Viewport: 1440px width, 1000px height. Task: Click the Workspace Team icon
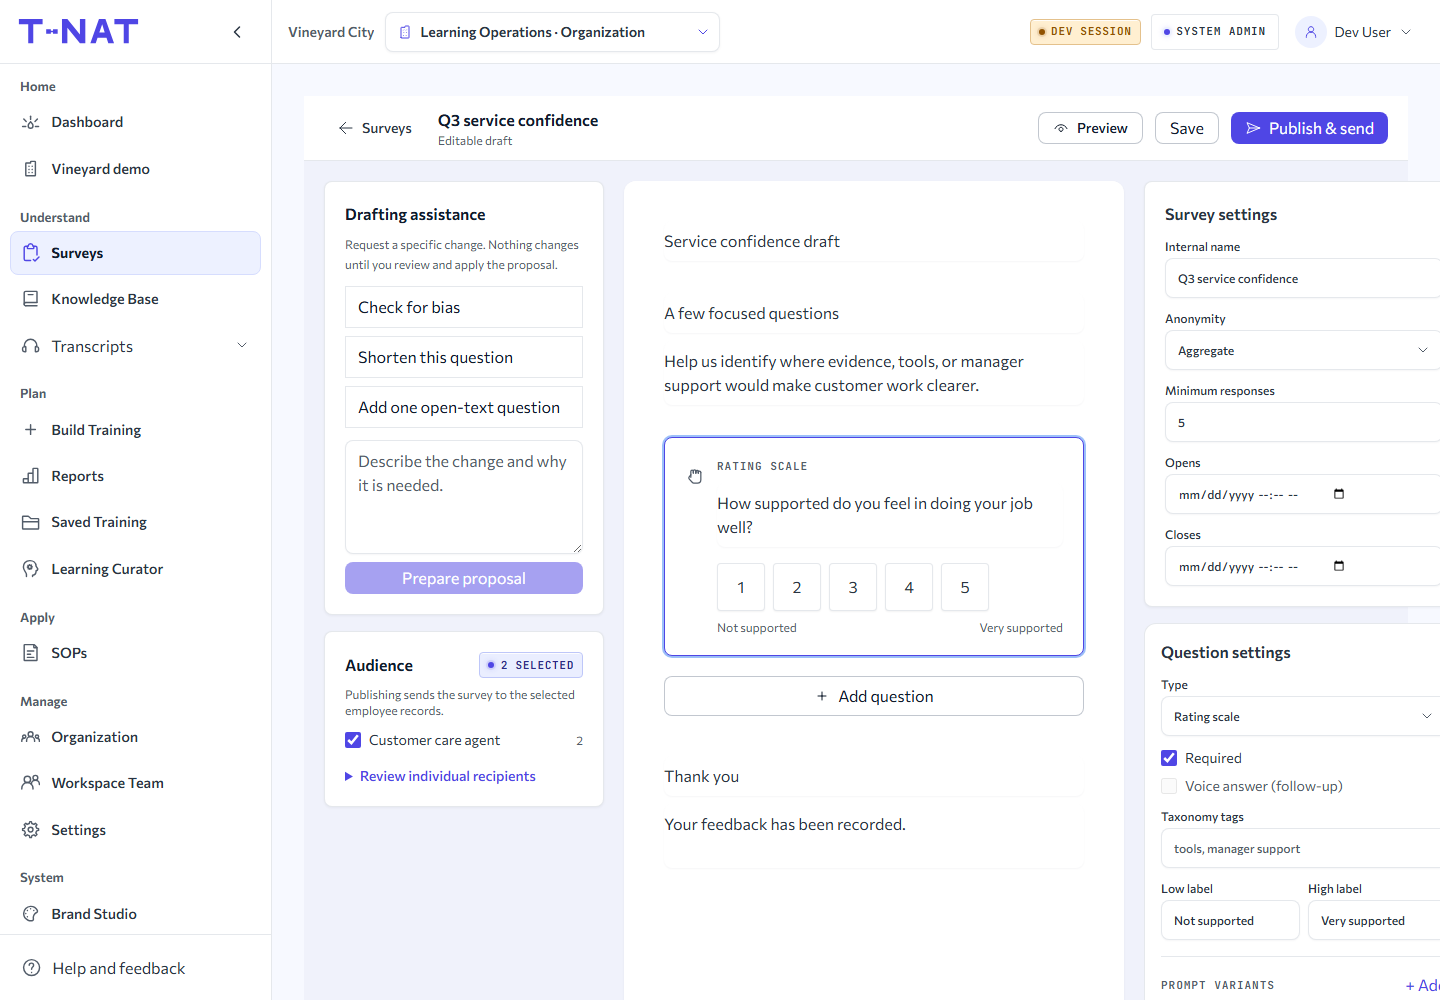click(x=31, y=783)
